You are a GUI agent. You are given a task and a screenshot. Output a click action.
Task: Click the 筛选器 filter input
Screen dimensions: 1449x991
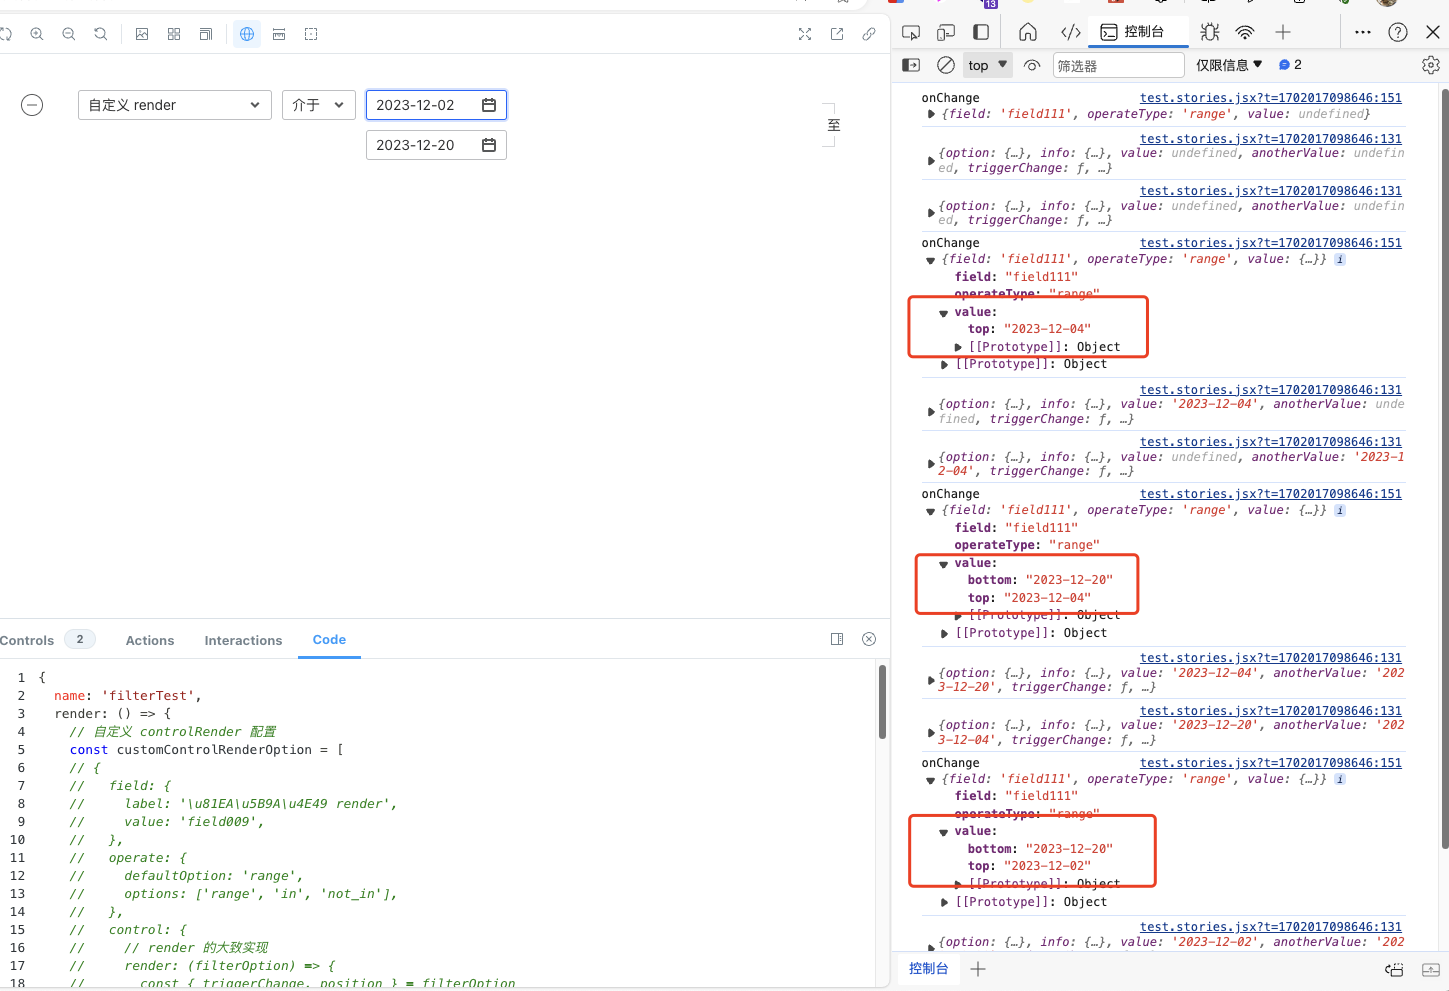pos(1118,65)
